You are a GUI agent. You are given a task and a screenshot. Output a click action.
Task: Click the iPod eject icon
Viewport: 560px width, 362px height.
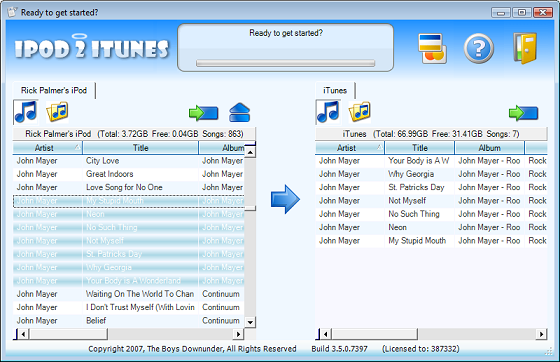(239, 112)
